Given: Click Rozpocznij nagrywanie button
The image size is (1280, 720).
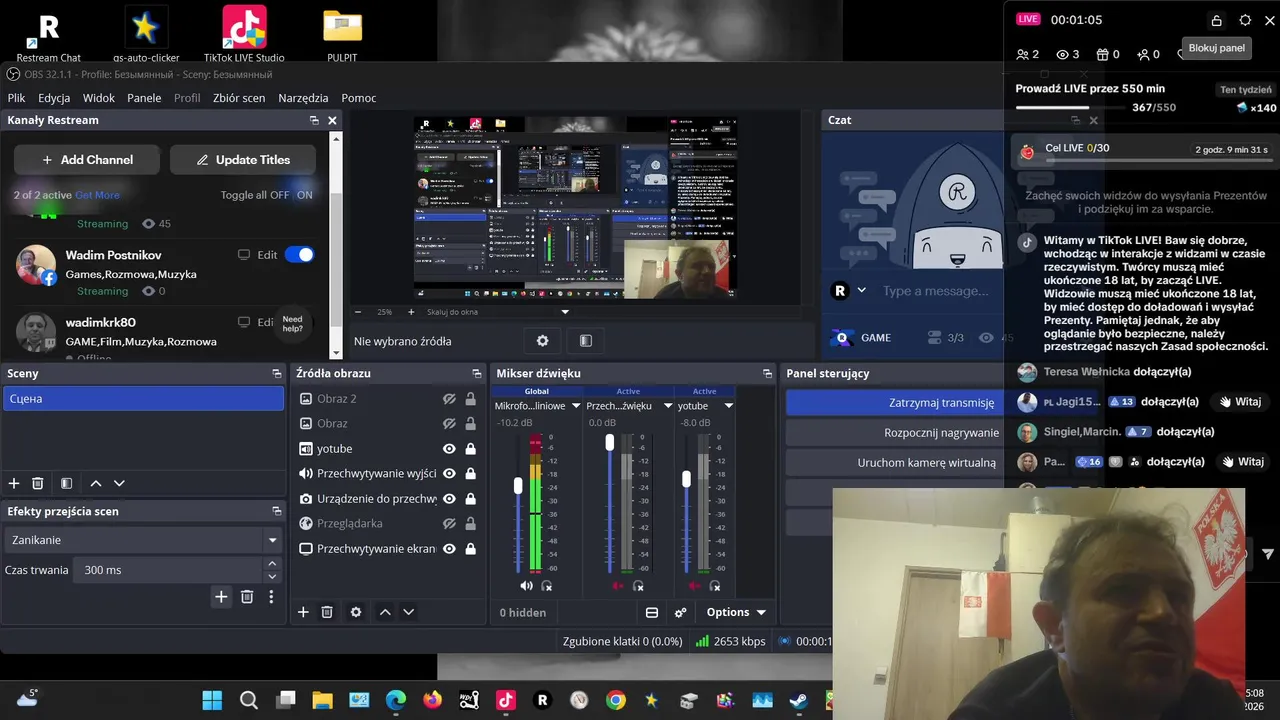Looking at the screenshot, I should (x=895, y=433).
